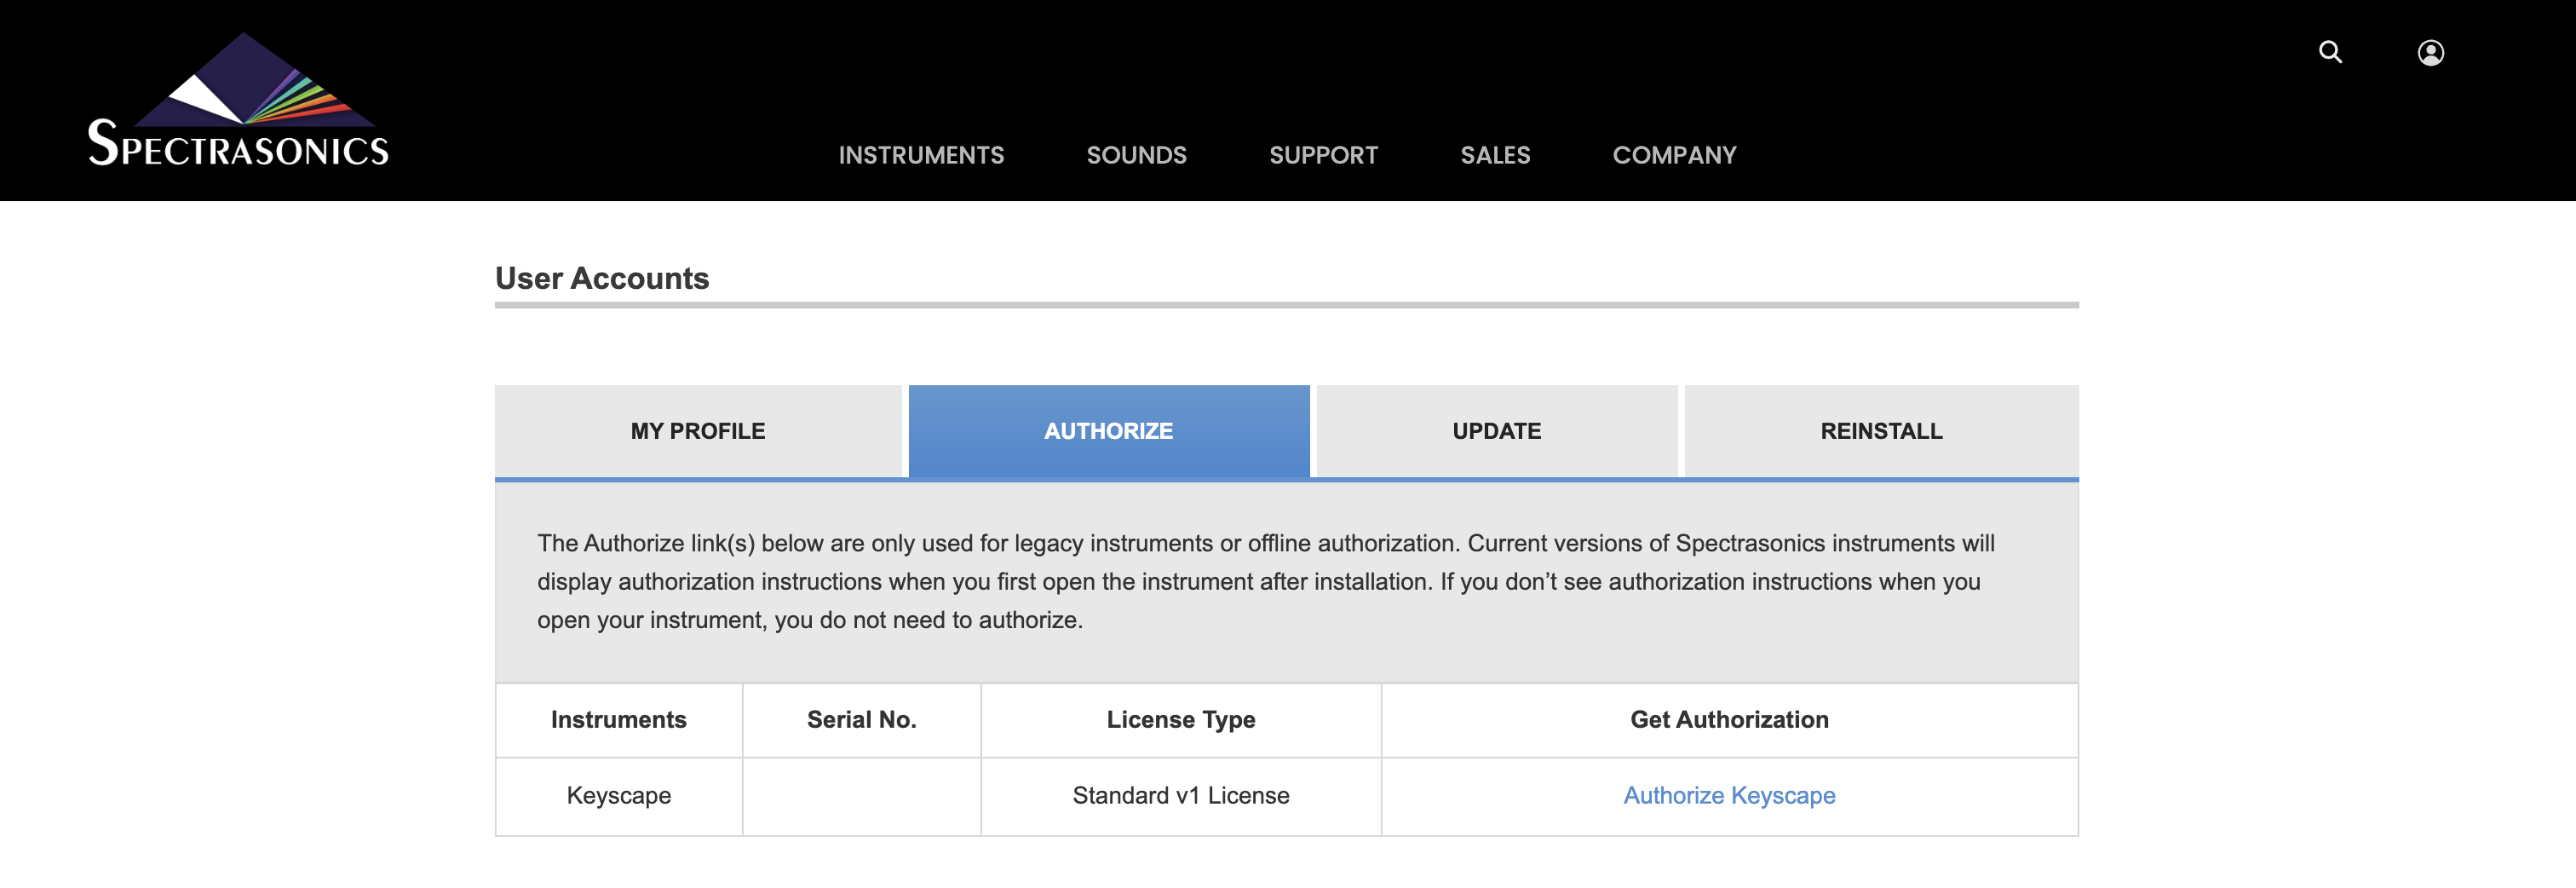This screenshot has width=2576, height=888.
Task: Select Support in the top navigation
Action: [1323, 155]
